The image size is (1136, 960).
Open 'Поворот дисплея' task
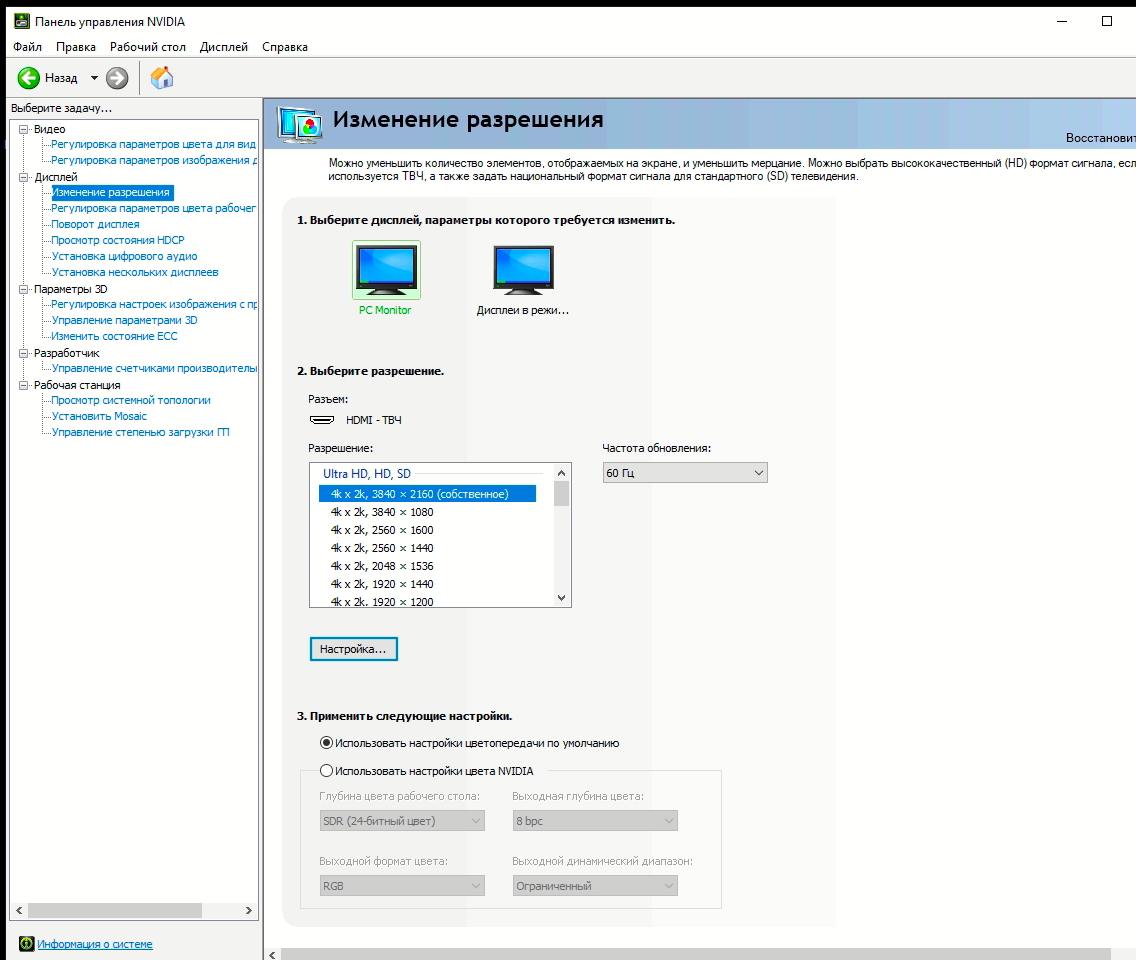tap(95, 224)
